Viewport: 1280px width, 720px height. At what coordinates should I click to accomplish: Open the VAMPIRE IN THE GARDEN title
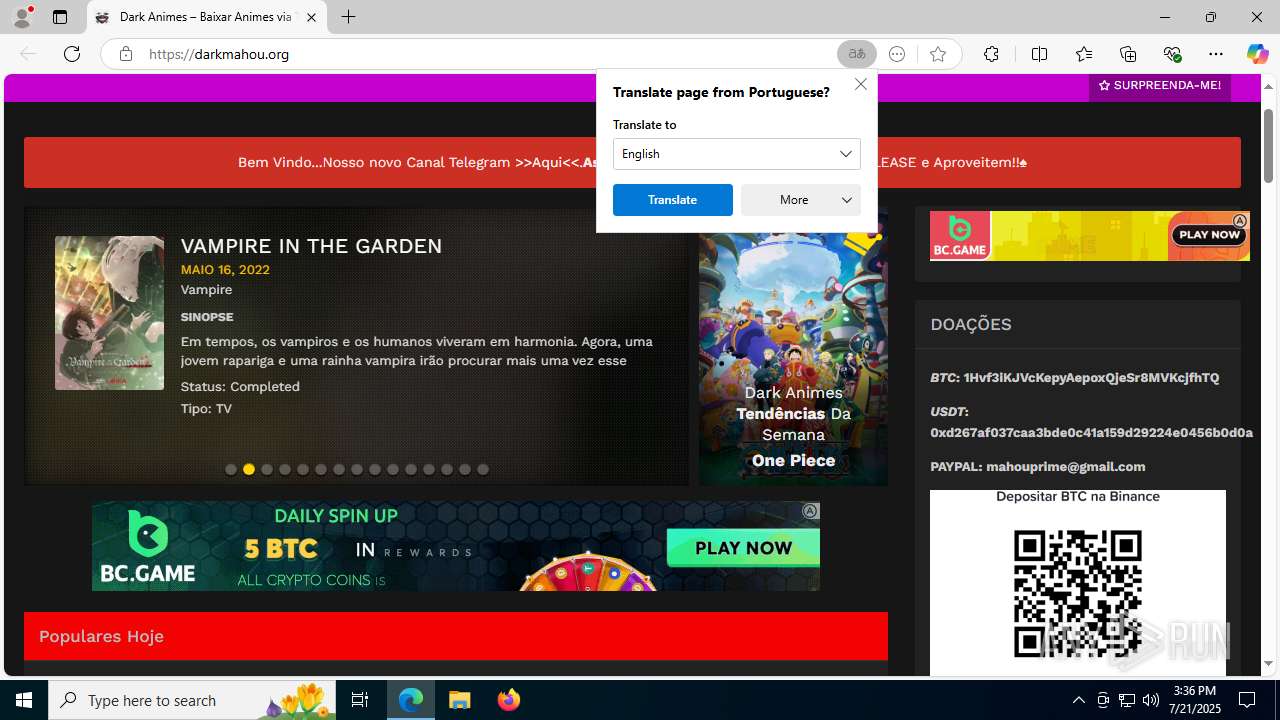click(x=311, y=246)
